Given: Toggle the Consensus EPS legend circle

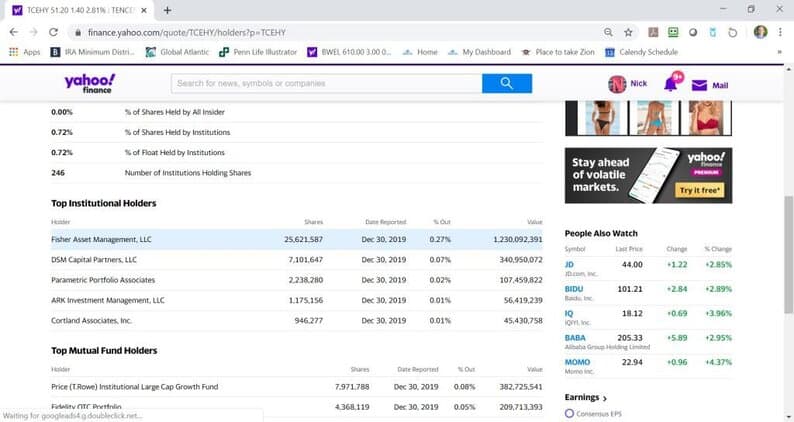Looking at the screenshot, I should click(569, 413).
